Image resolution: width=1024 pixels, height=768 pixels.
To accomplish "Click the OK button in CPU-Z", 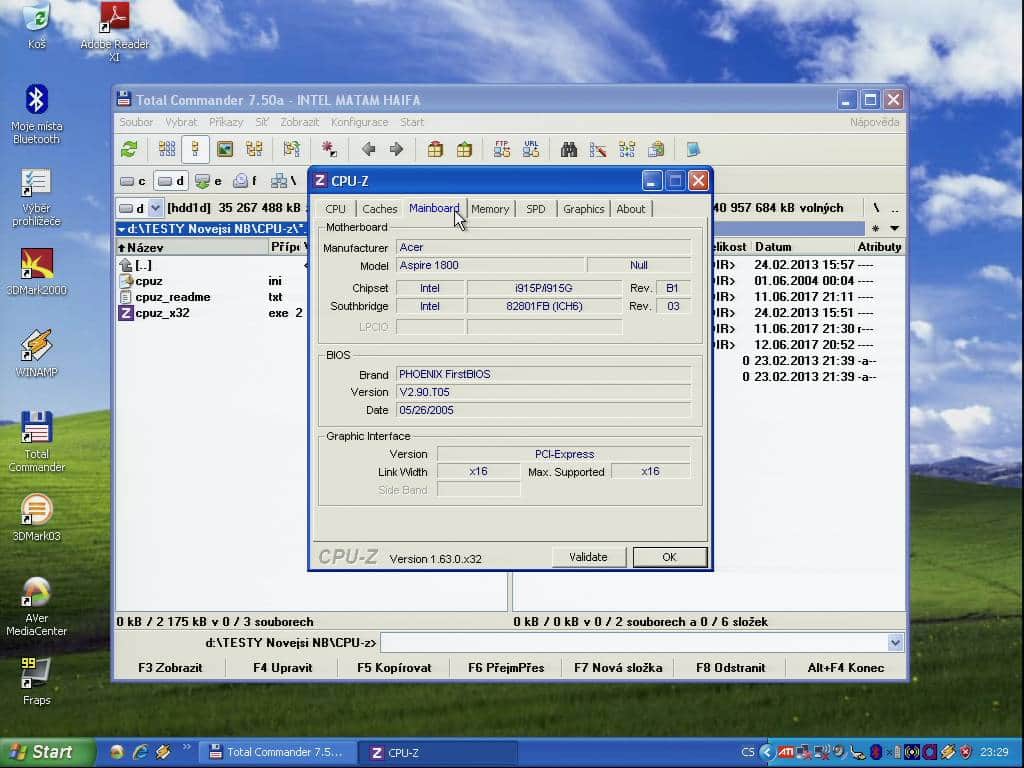I will 669,557.
